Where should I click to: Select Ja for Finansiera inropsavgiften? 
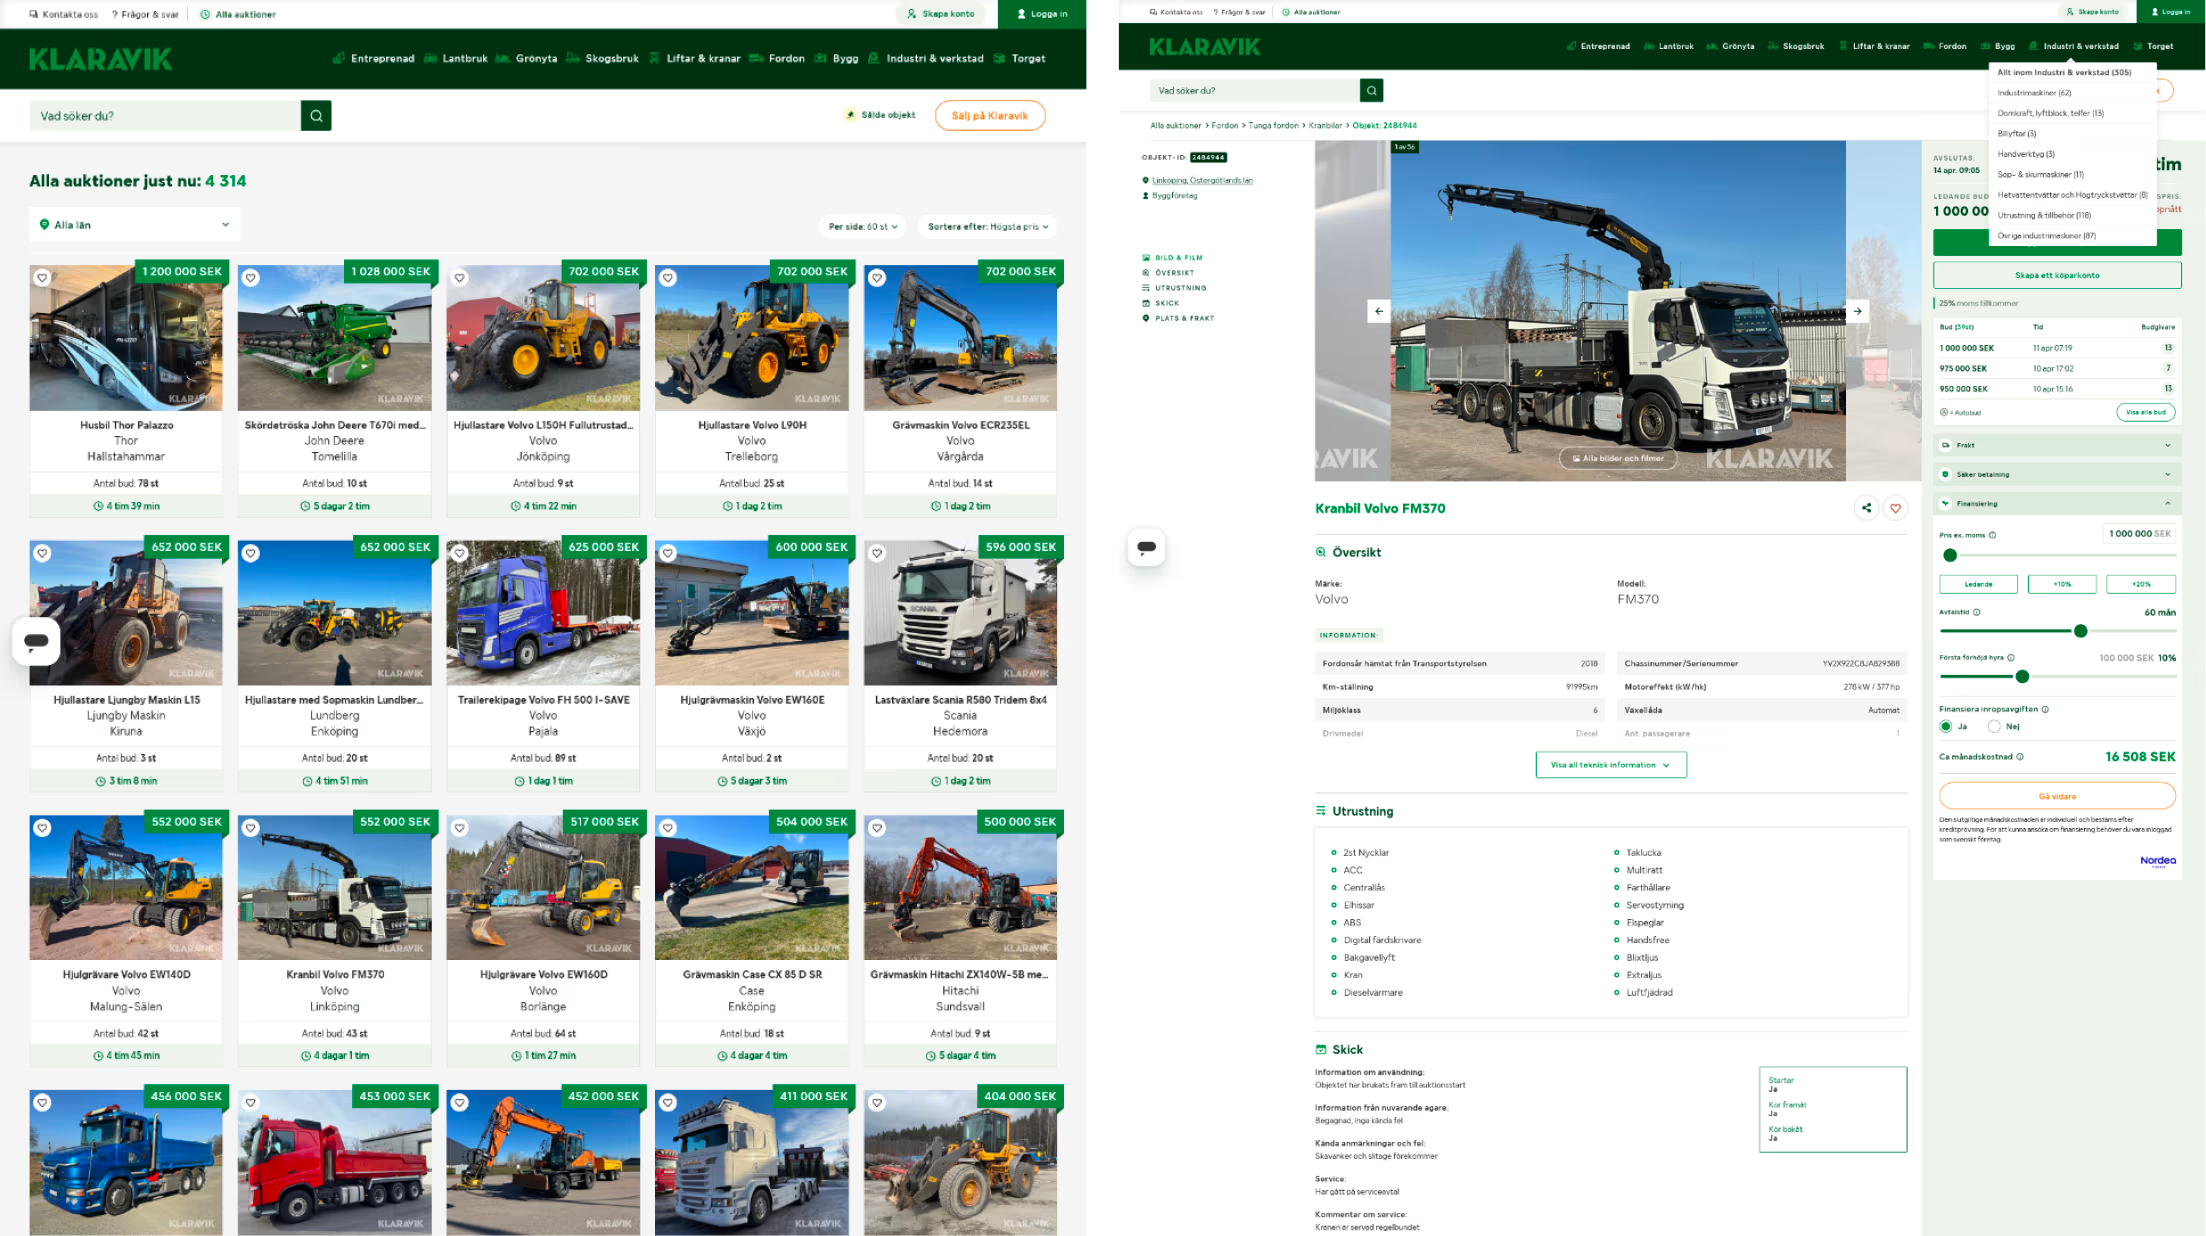[1946, 727]
